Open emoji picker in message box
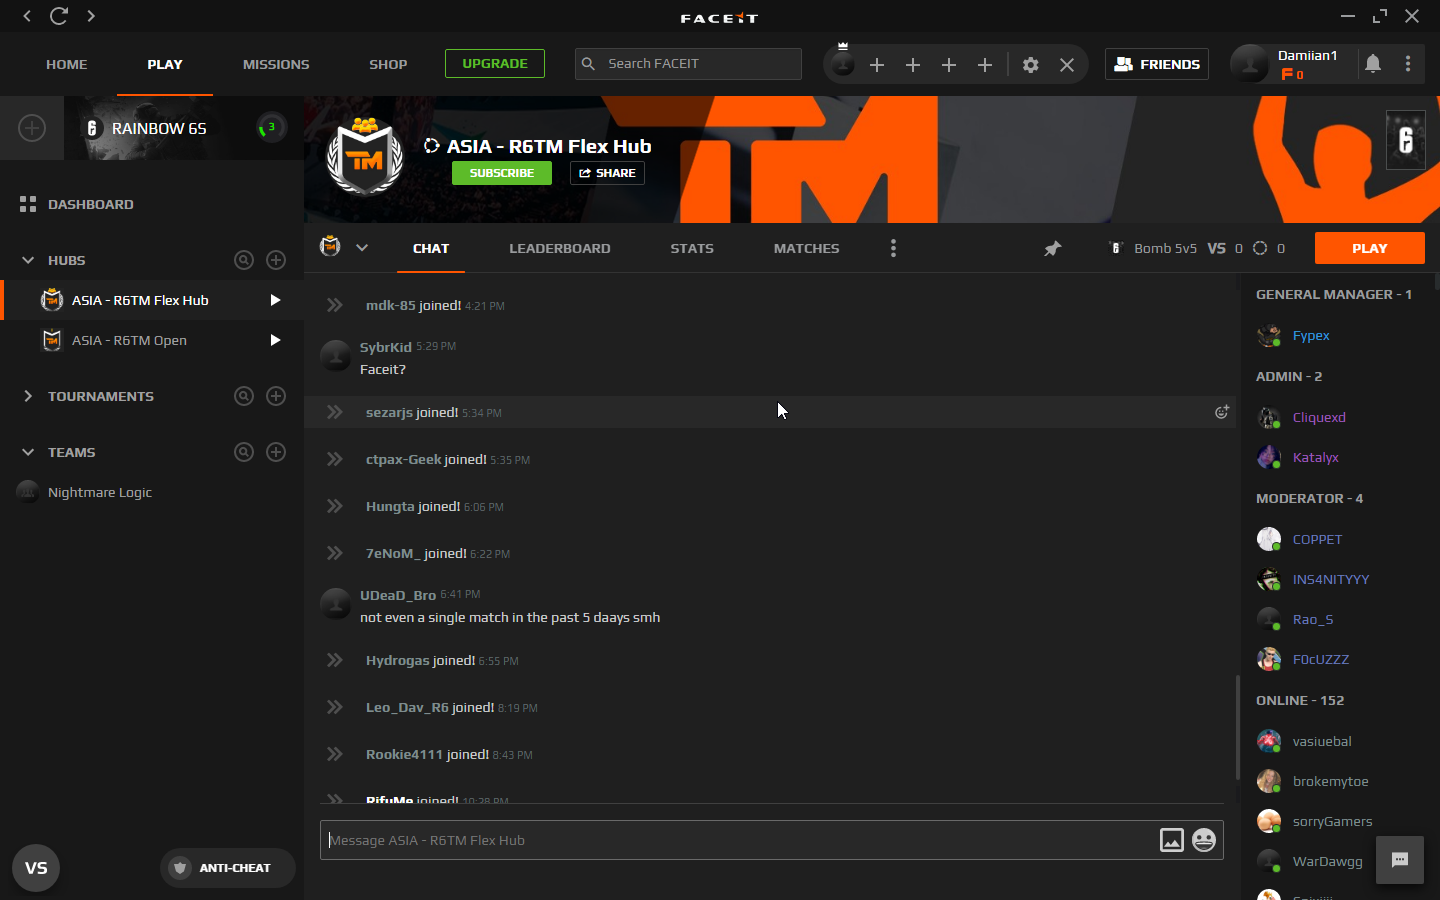 (x=1204, y=840)
